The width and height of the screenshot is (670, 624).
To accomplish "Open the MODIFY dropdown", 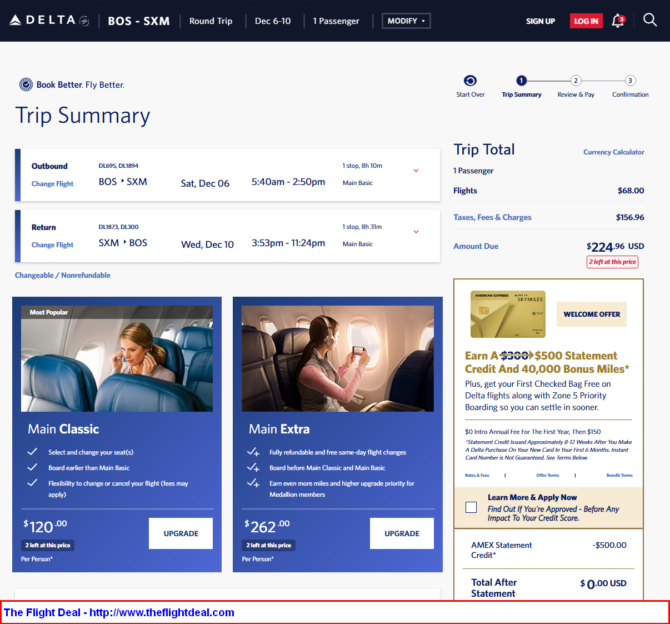I will coord(406,21).
